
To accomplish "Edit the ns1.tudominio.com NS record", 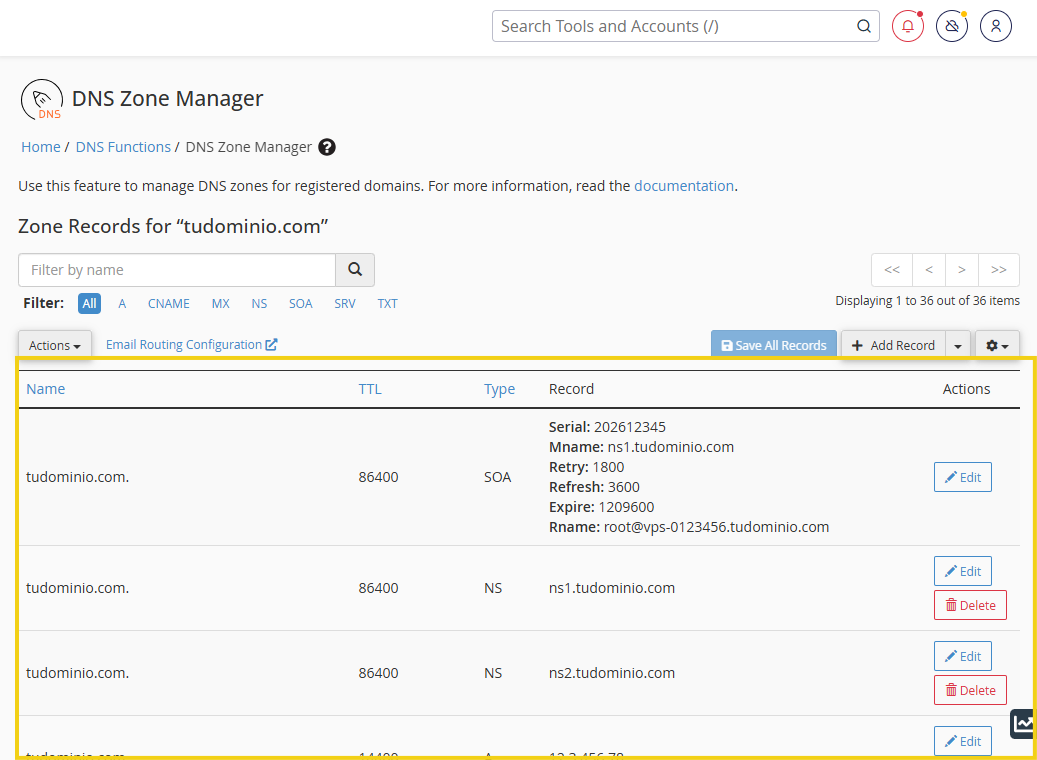I will pyautogui.click(x=963, y=571).
